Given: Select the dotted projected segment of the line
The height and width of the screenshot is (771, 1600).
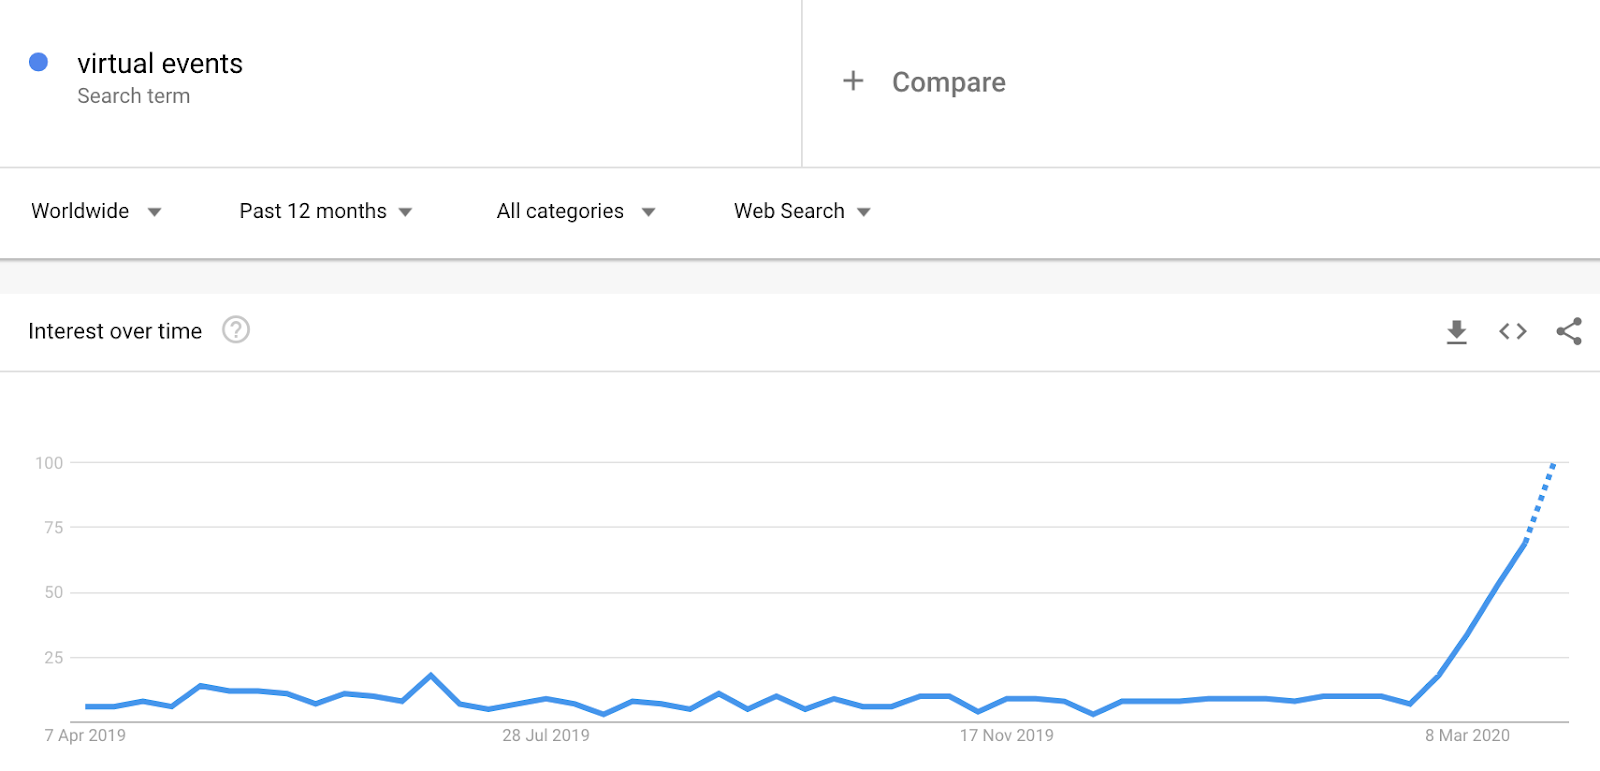Looking at the screenshot, I should click(x=1540, y=502).
